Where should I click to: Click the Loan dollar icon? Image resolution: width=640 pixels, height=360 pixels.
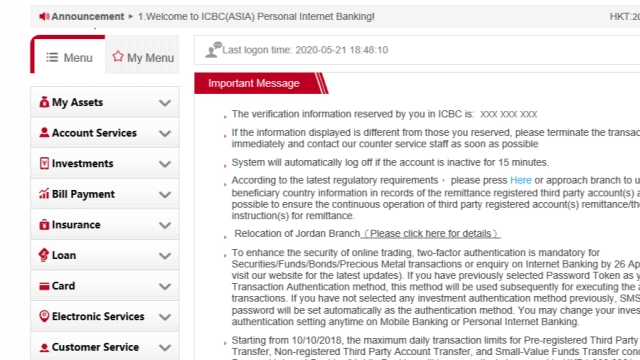coord(44,255)
